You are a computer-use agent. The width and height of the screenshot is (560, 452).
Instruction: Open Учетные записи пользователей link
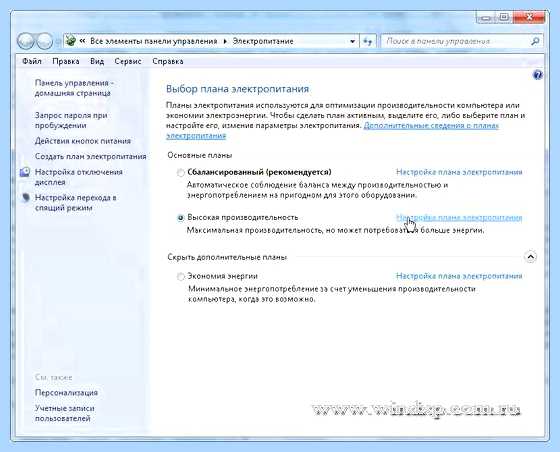tap(65, 413)
